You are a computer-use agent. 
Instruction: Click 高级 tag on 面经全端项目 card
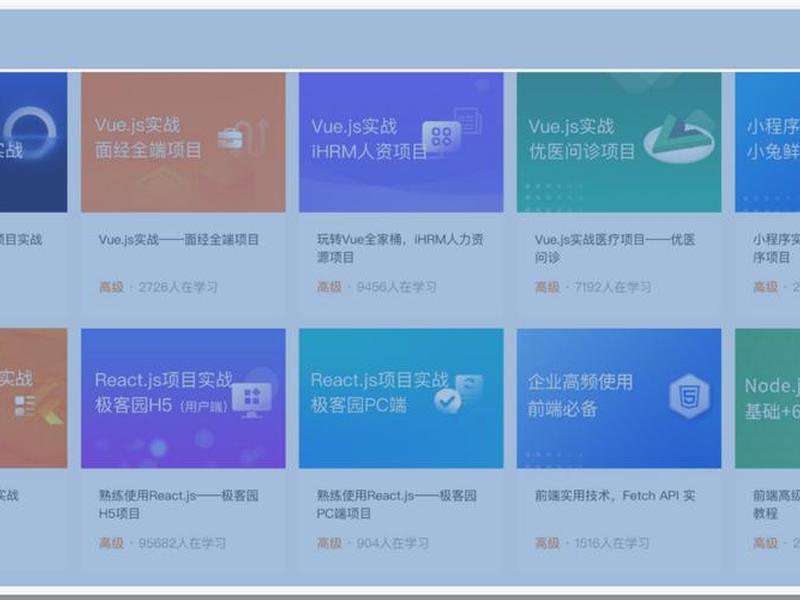[x=111, y=287]
